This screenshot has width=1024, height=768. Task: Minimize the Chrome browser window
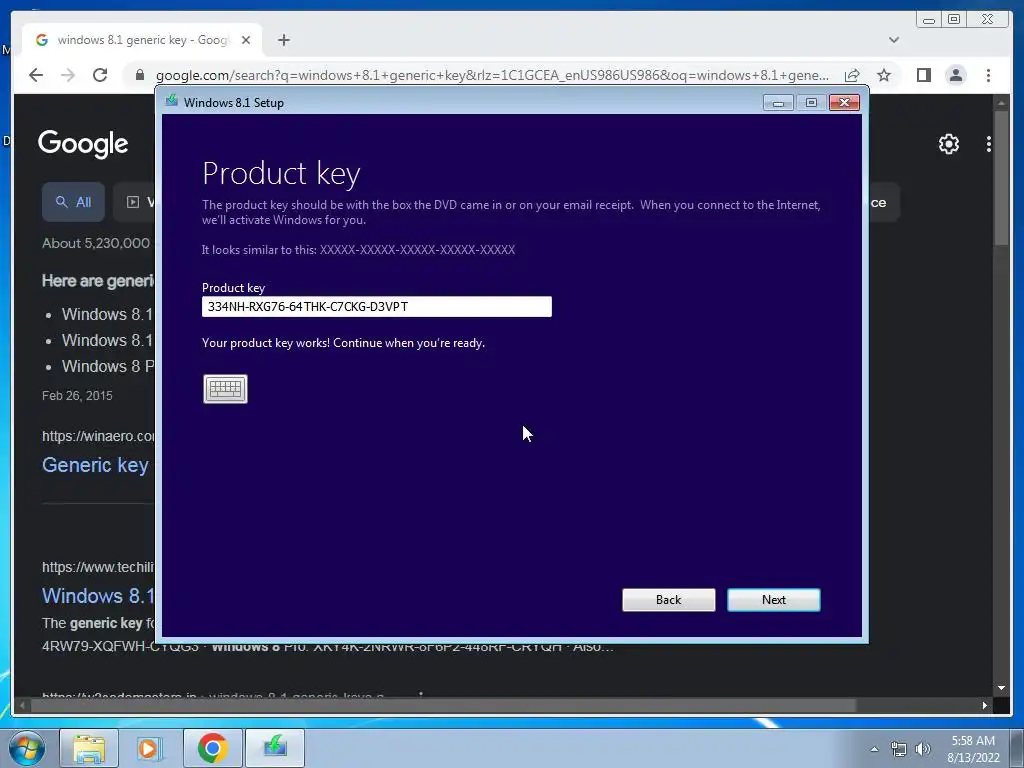(x=929, y=20)
